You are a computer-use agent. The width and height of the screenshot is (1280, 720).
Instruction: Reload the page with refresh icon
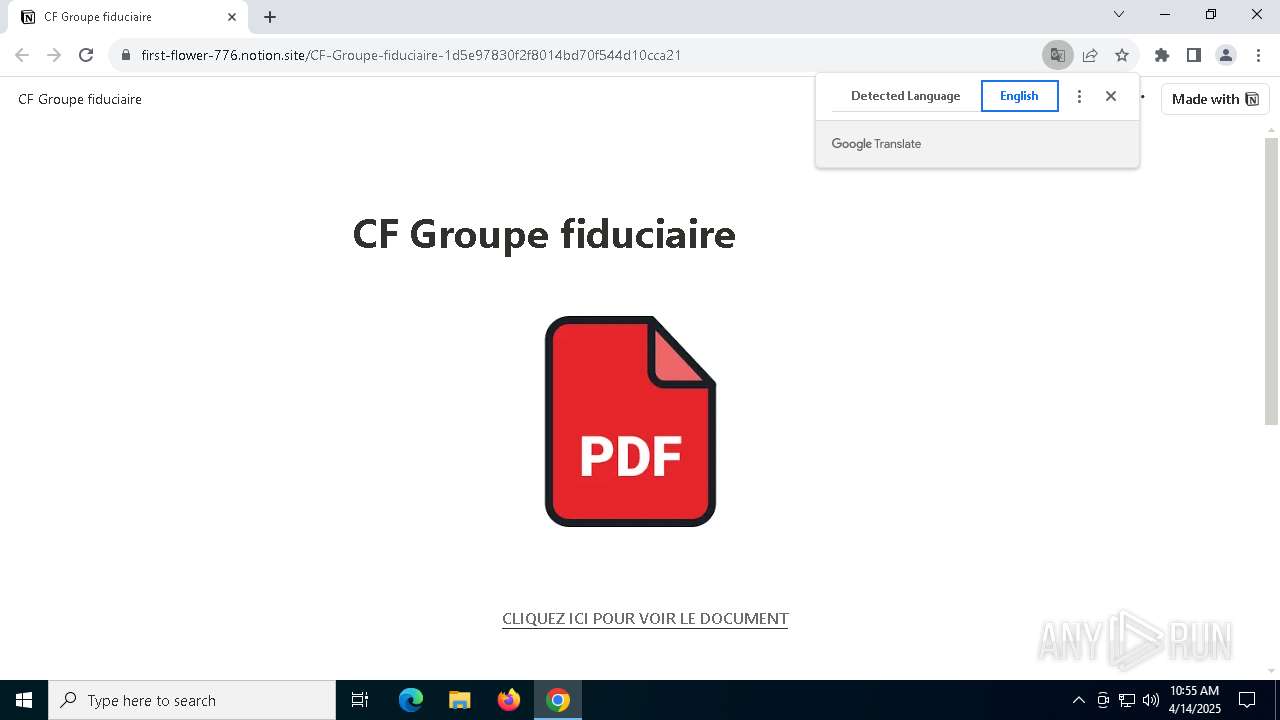(x=86, y=55)
